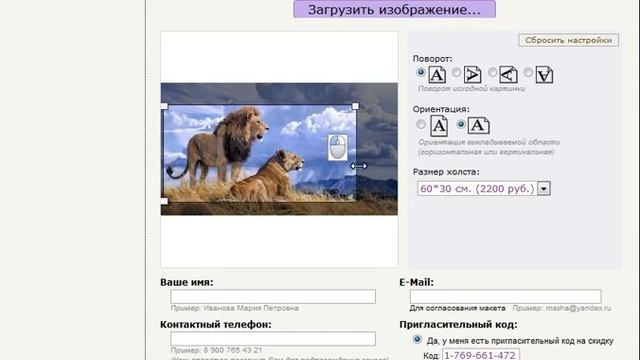Click the top-right crop handle on the image
The height and width of the screenshot is (360, 640).
356,106
